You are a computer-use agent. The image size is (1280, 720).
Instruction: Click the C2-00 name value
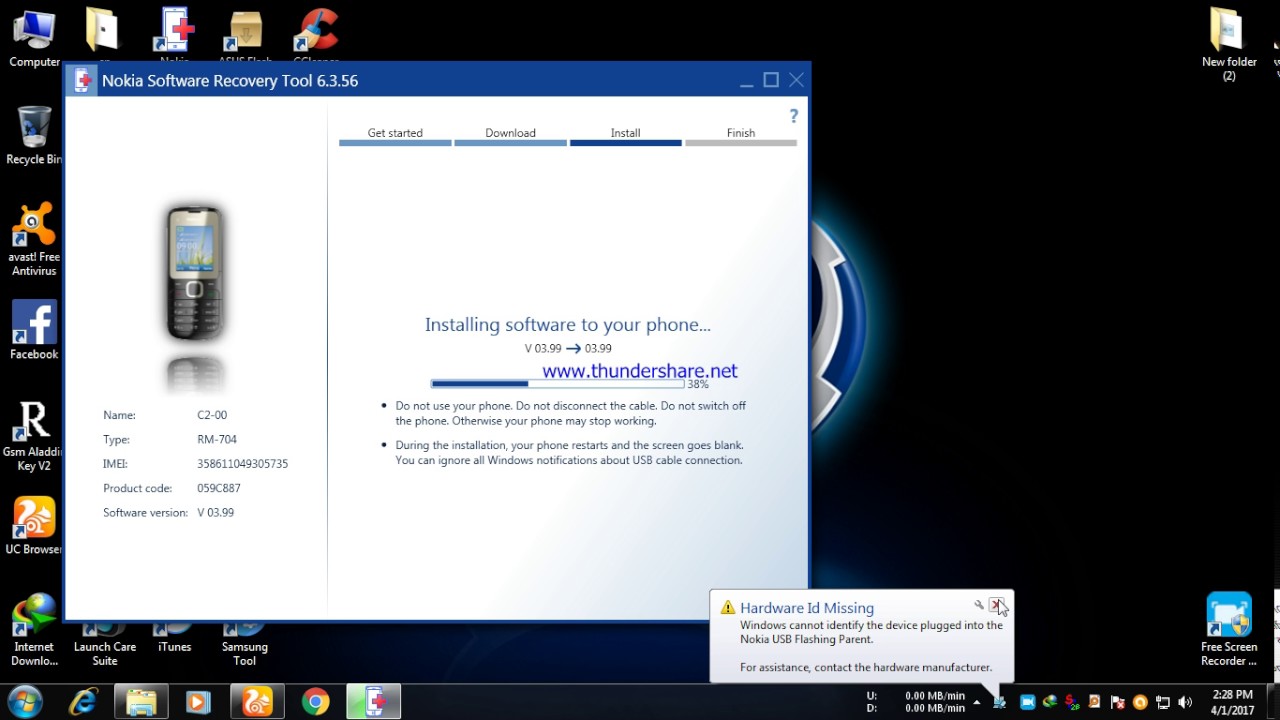pyautogui.click(x=212, y=415)
